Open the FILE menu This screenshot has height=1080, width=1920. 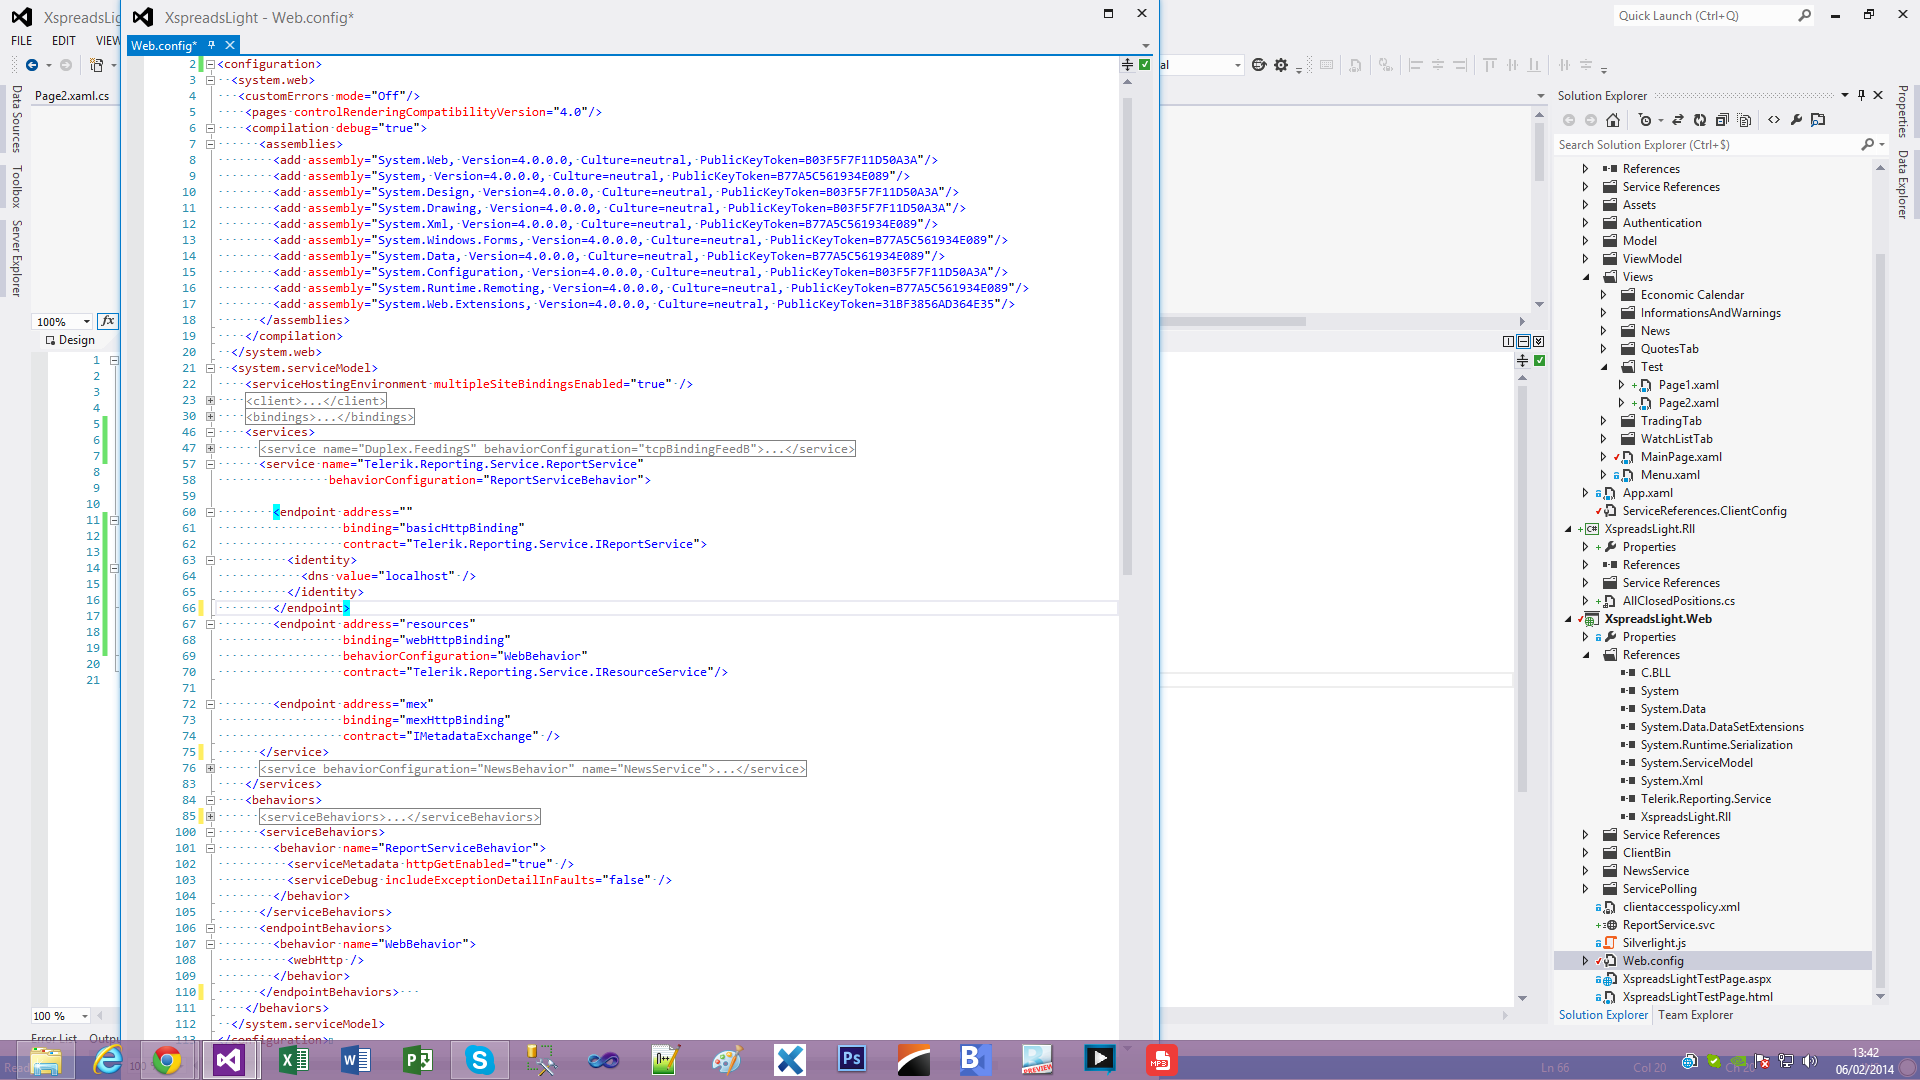coord(22,41)
